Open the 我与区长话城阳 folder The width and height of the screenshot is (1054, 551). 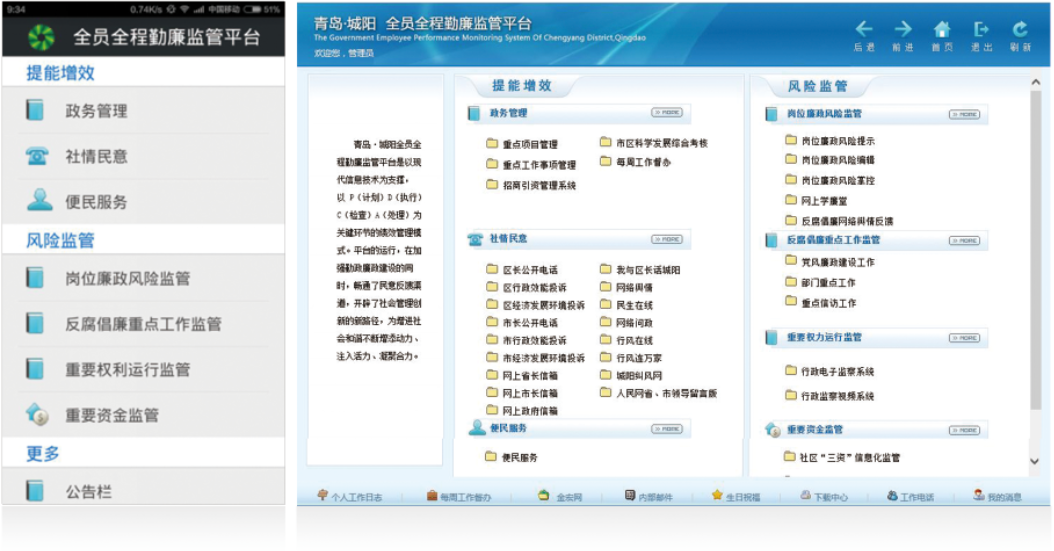(640, 269)
